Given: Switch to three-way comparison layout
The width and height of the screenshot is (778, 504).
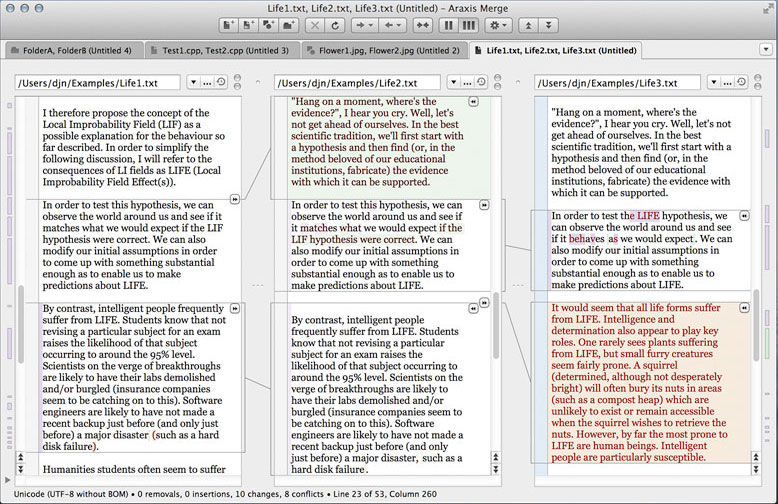Looking at the screenshot, I should (469, 23).
